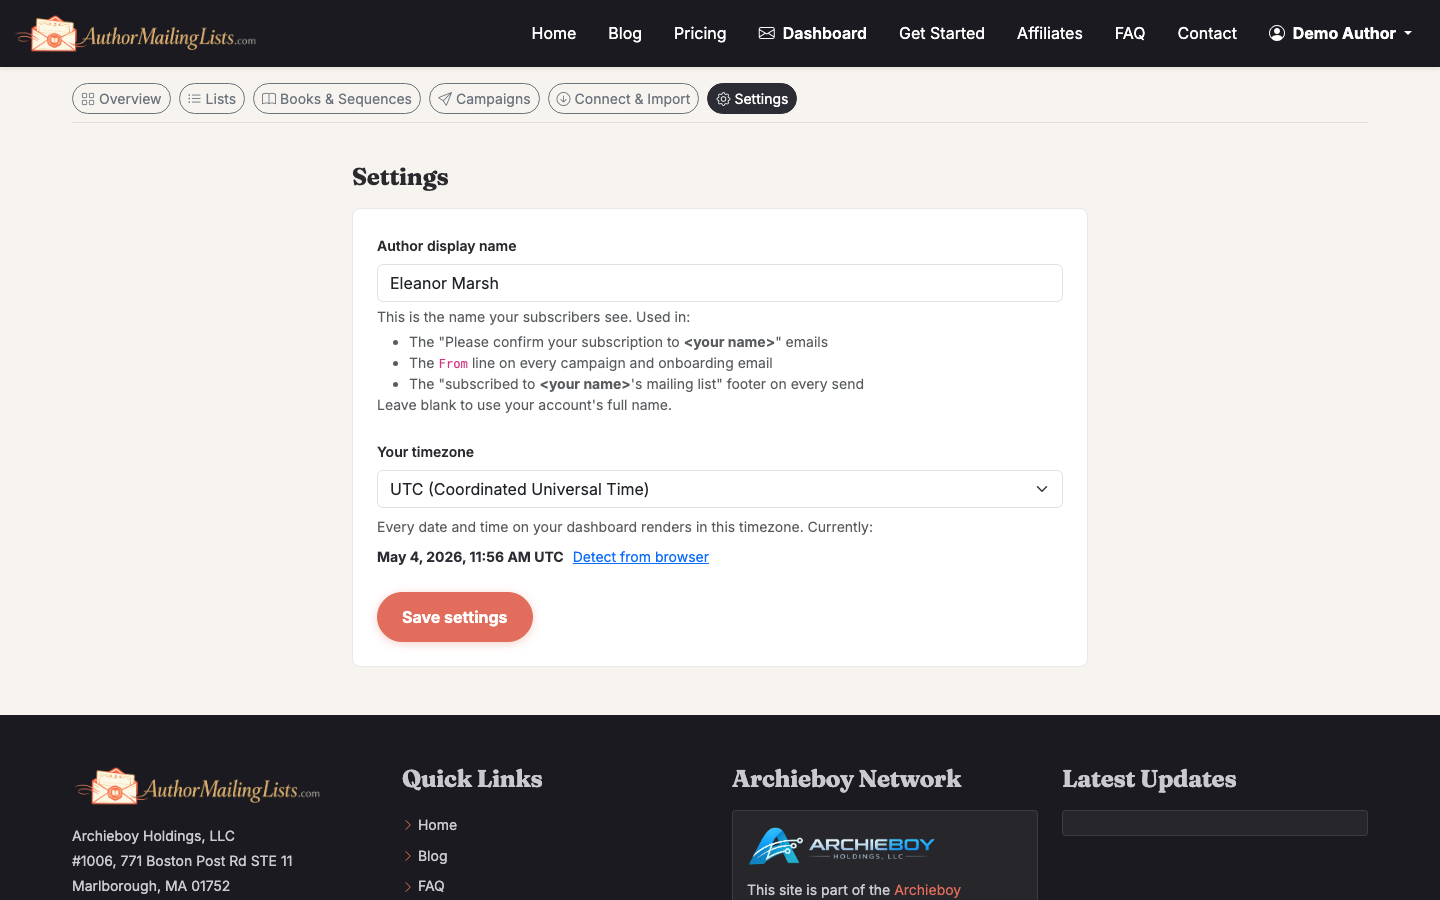
Task: Click the Archieboy Holdings logo image
Action: point(841,846)
